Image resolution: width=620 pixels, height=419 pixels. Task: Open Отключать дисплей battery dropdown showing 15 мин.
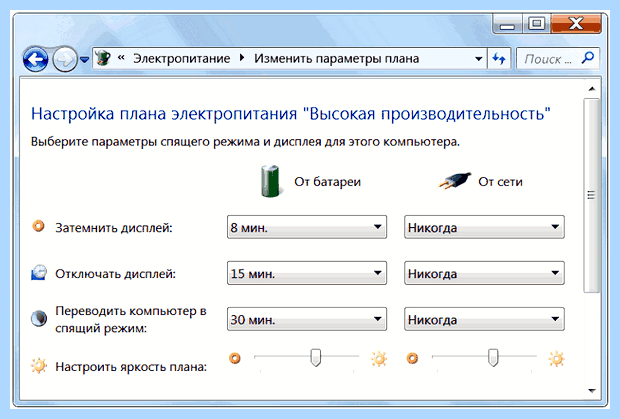307,273
